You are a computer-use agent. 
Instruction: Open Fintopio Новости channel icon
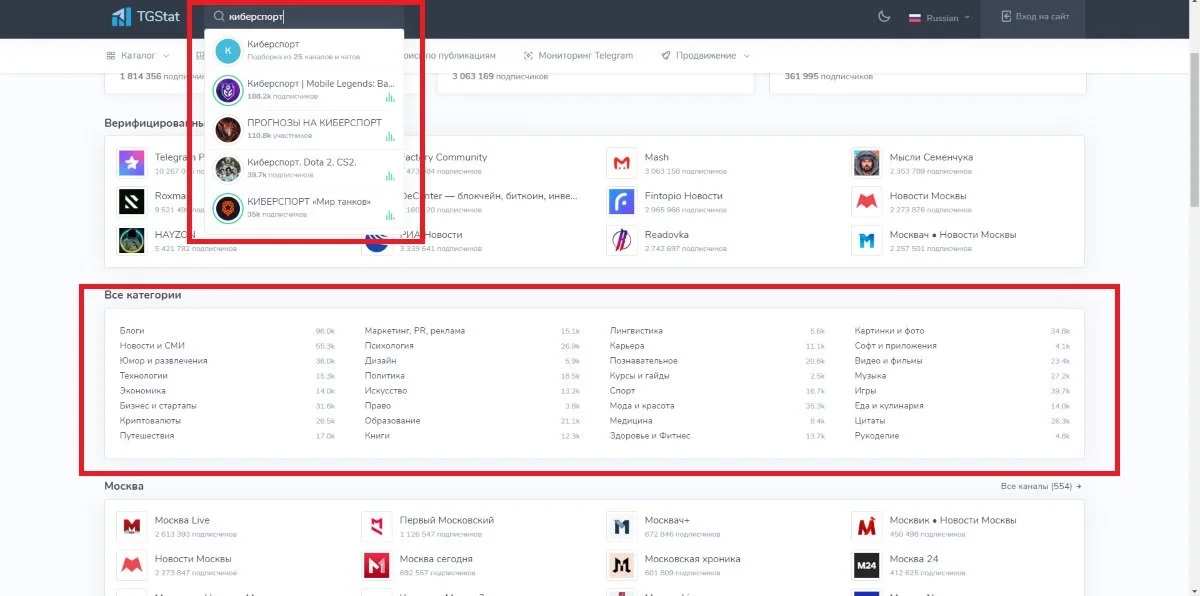621,201
